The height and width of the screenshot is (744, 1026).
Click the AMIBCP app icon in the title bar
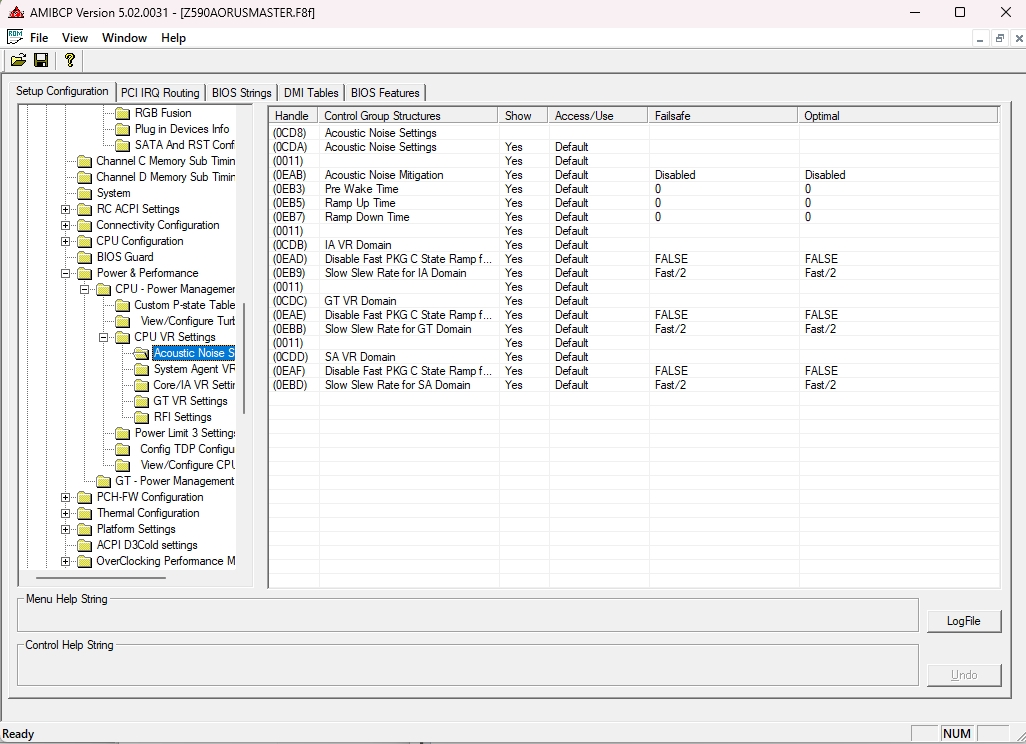click(x=16, y=12)
